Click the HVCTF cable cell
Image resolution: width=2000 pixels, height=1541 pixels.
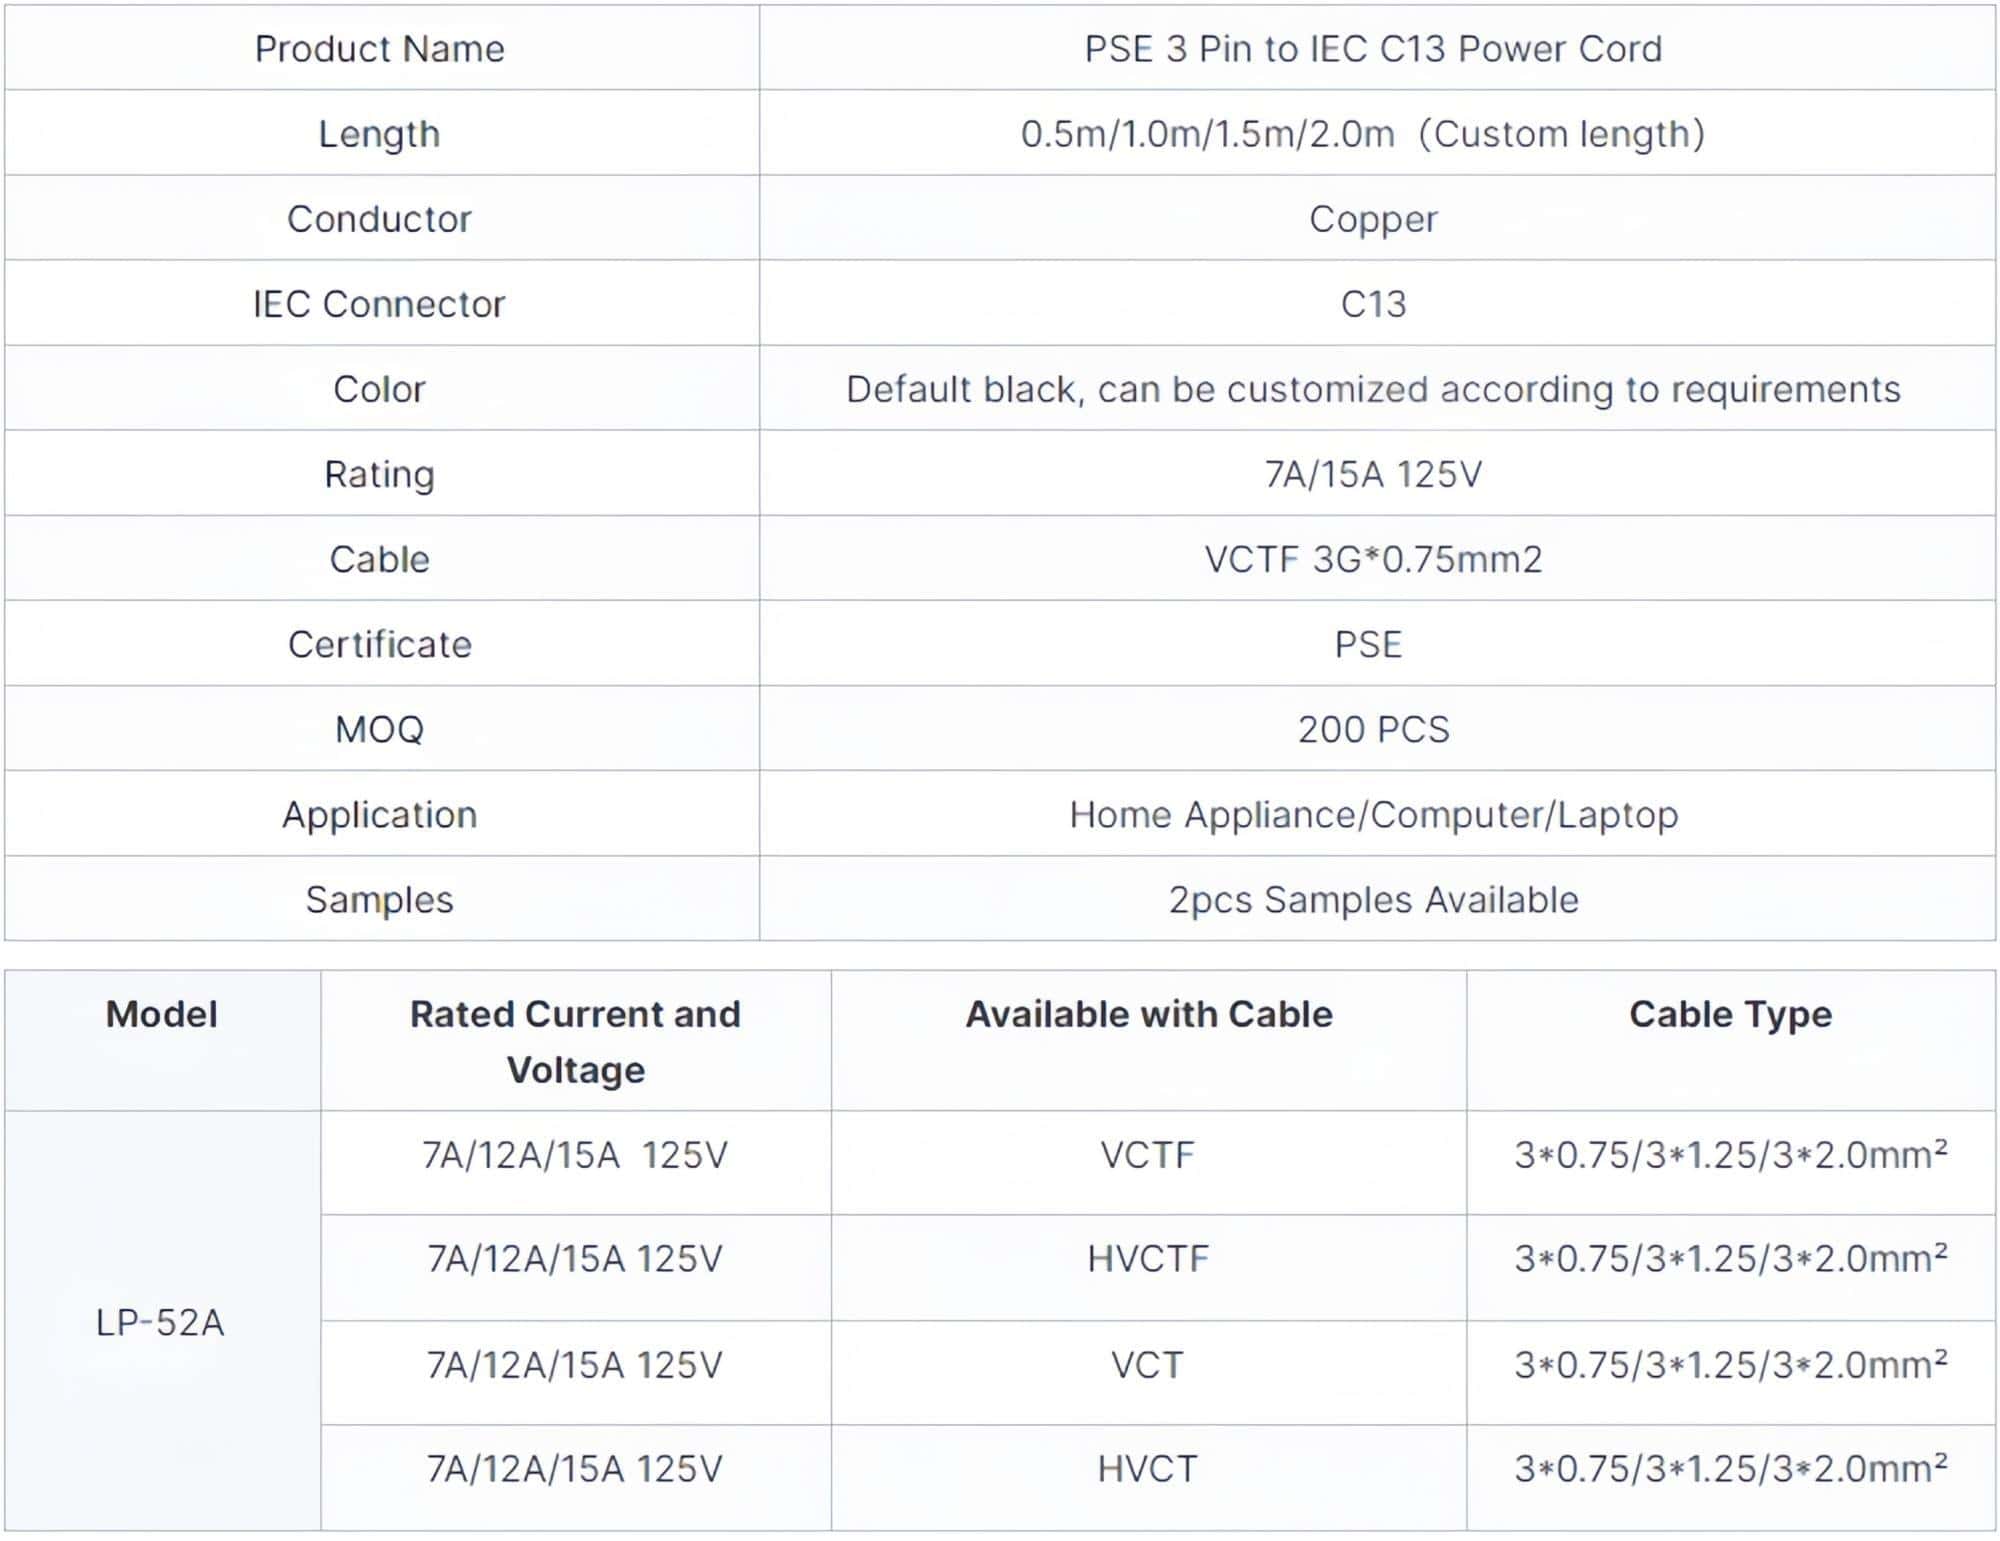[x=1148, y=1258]
